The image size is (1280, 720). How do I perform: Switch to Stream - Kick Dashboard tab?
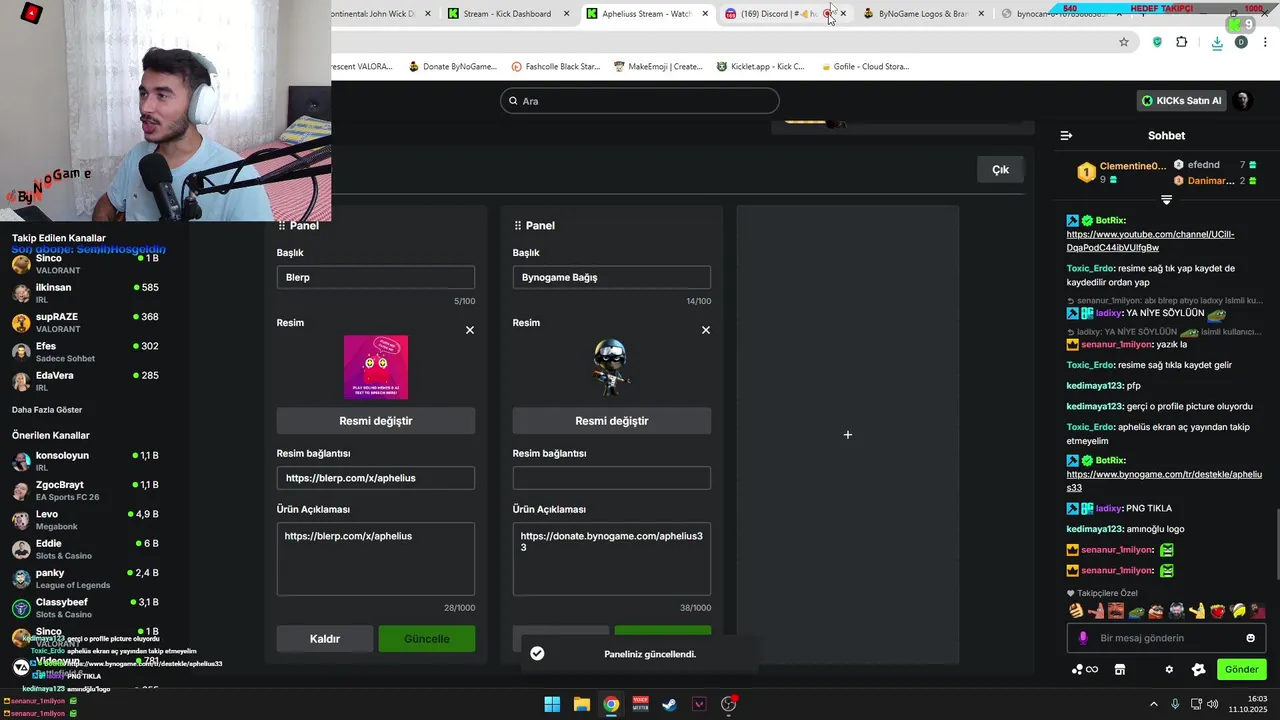(509, 14)
